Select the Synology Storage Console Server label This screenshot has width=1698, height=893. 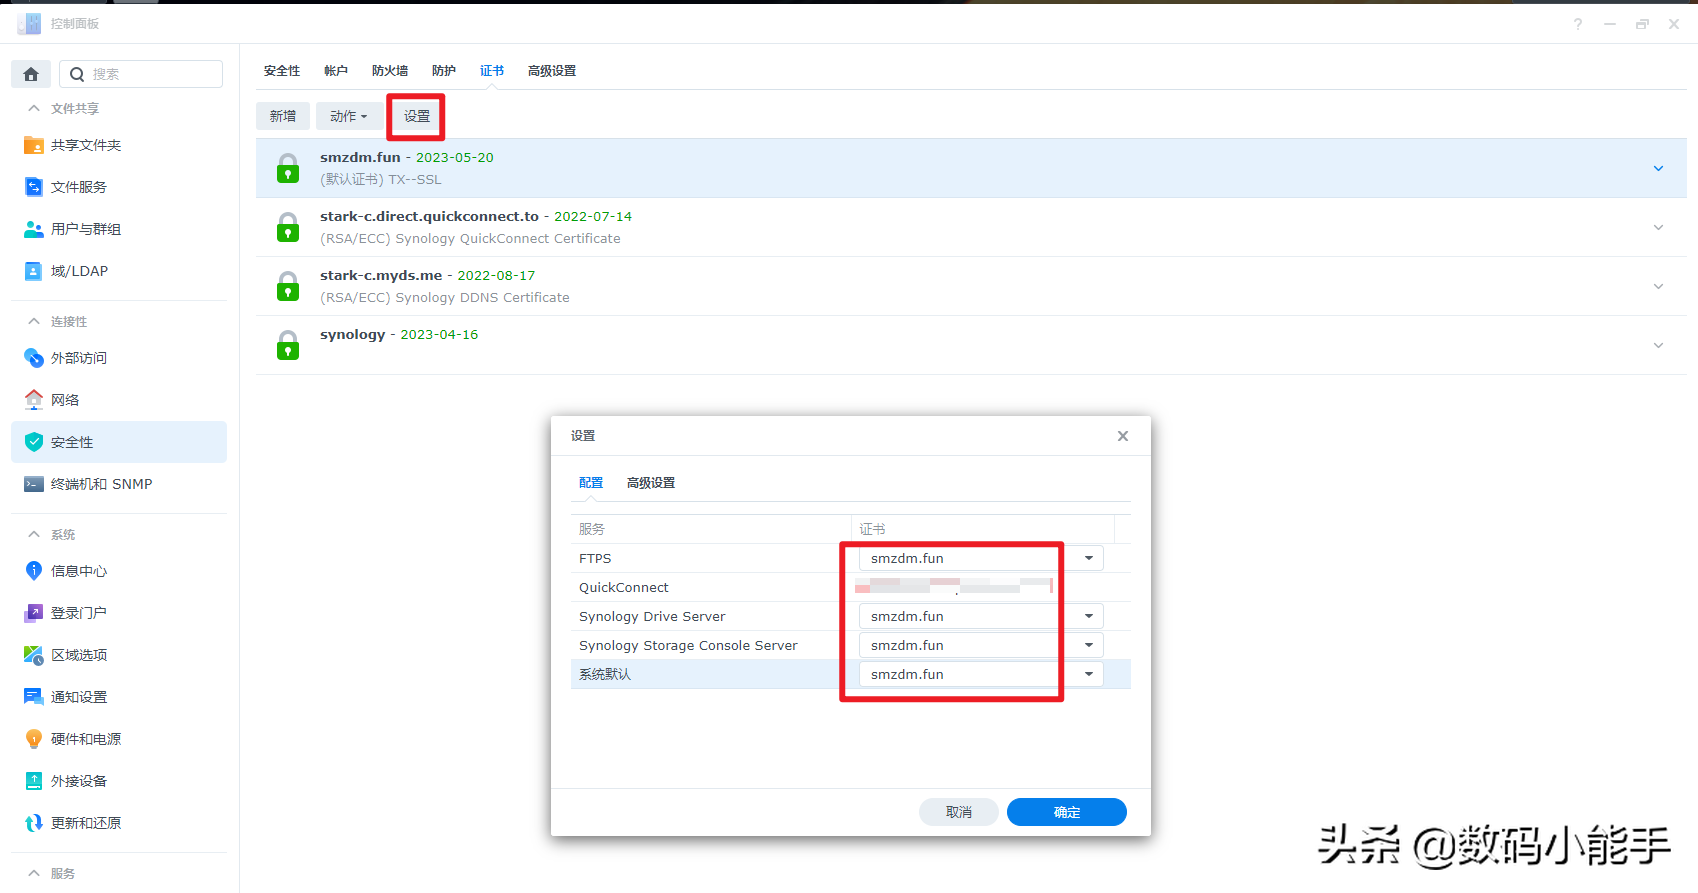(x=688, y=645)
